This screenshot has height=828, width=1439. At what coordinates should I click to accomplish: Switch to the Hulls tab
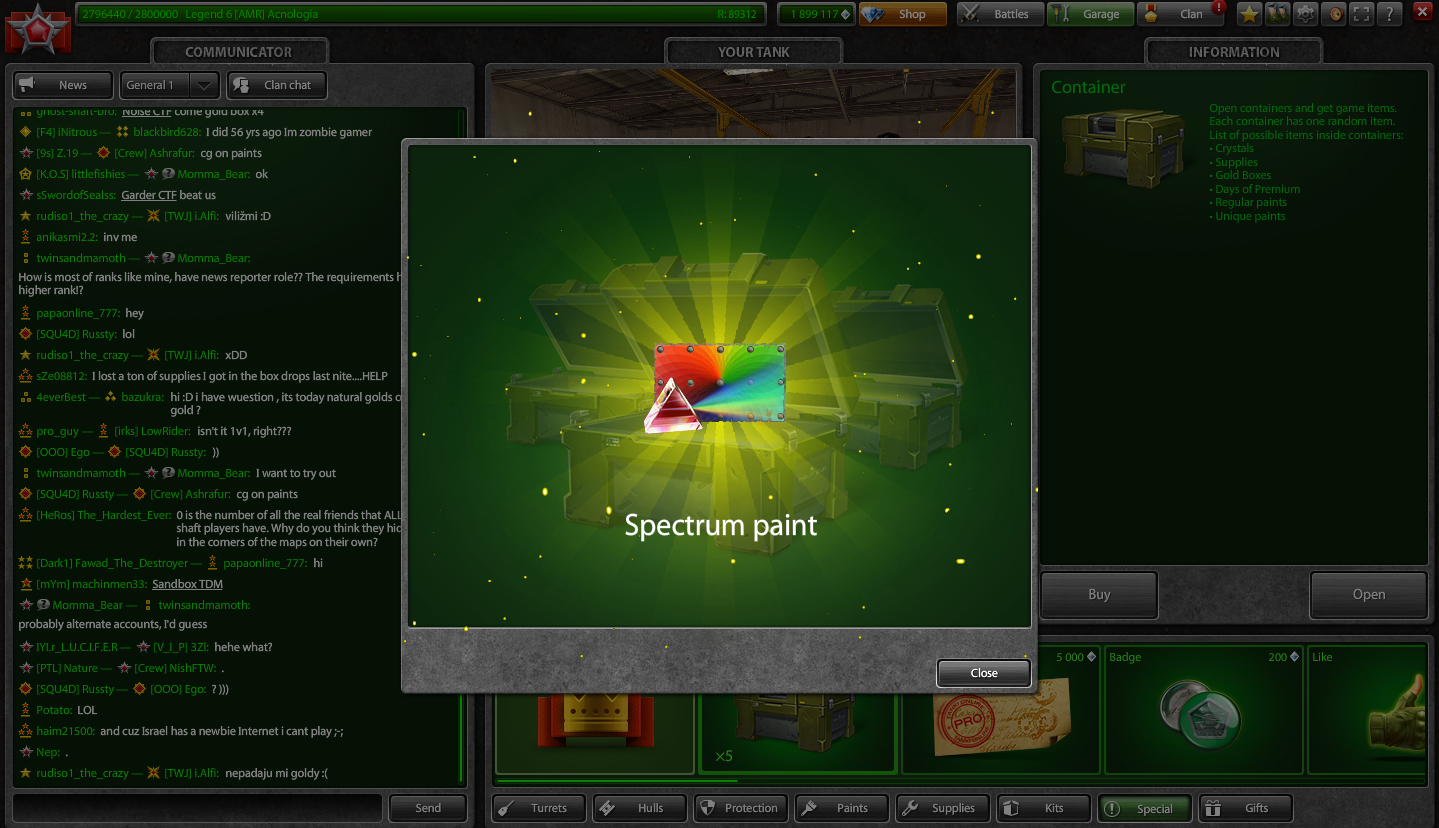click(640, 808)
